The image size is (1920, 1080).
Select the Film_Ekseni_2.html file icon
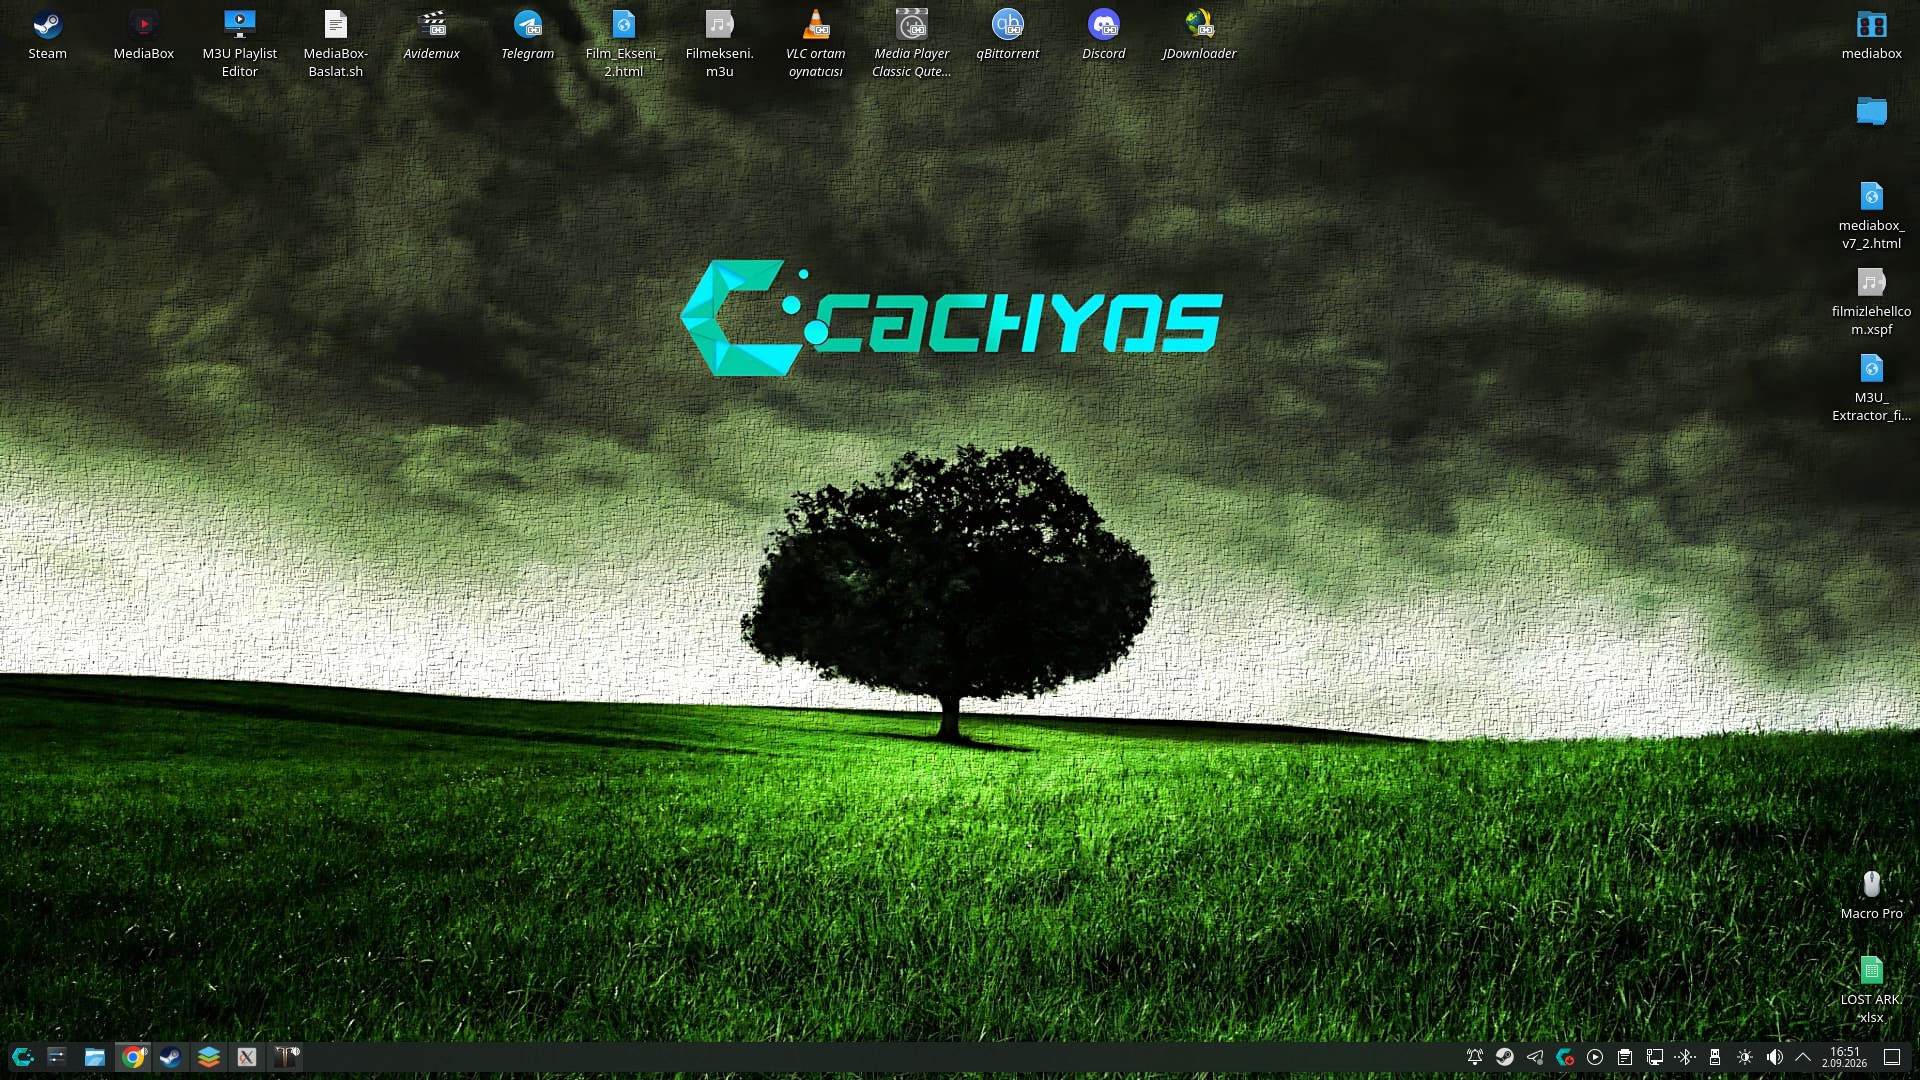pos(623,44)
